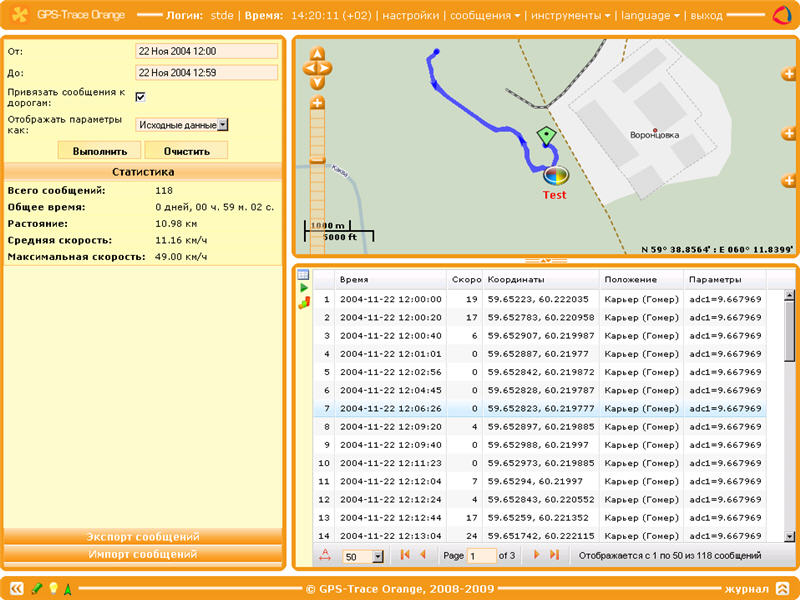Focus the До date field
800x600 pixels.
(207, 72)
